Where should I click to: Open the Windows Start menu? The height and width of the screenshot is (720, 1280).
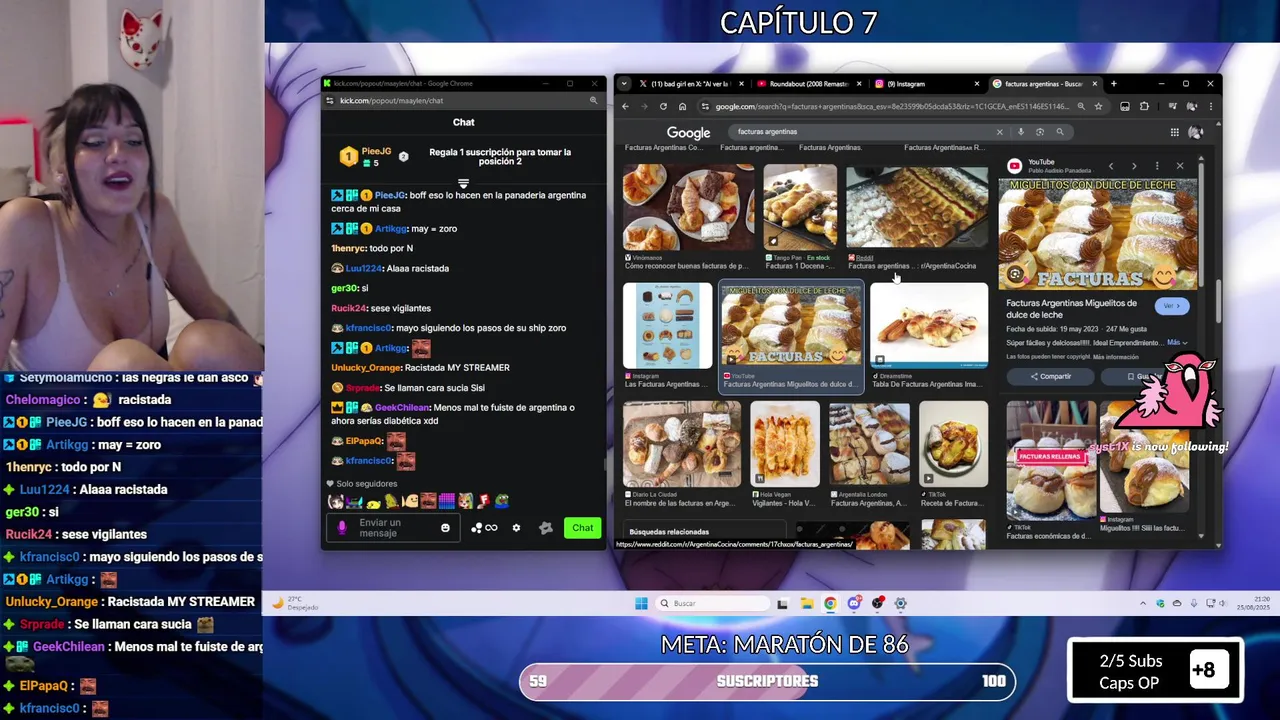[x=641, y=603]
